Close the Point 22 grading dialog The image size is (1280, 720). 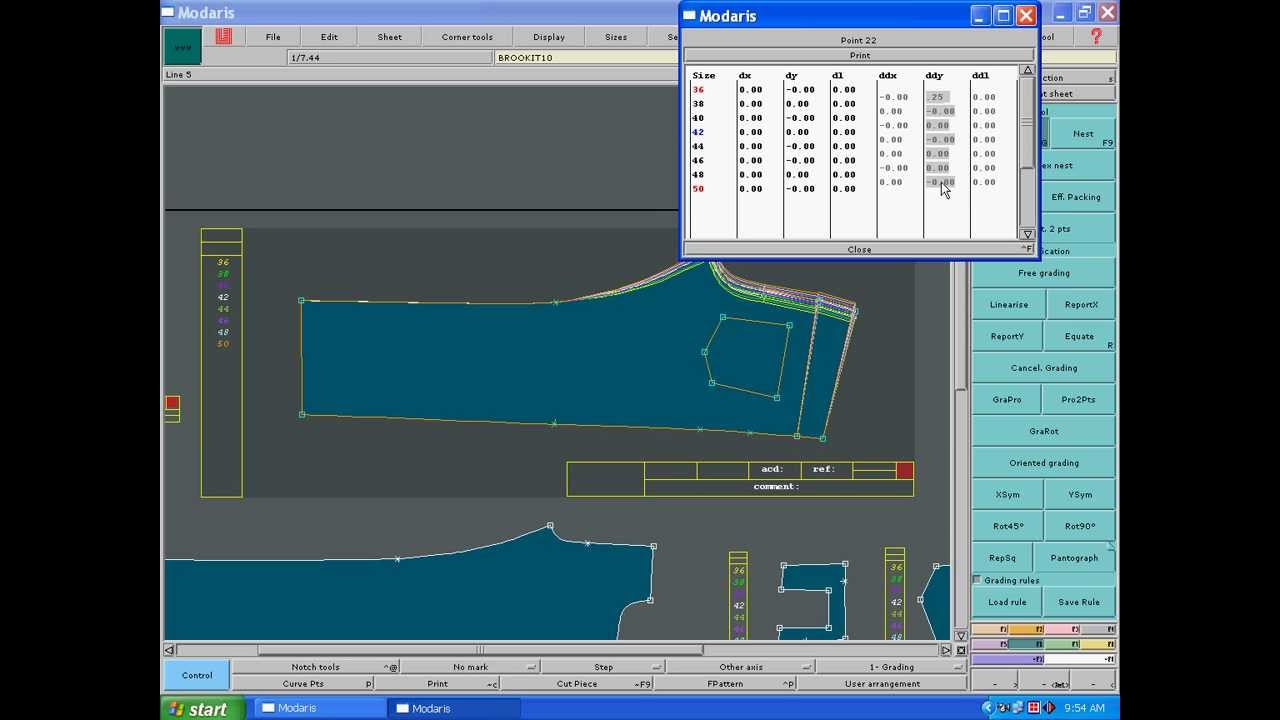click(859, 249)
